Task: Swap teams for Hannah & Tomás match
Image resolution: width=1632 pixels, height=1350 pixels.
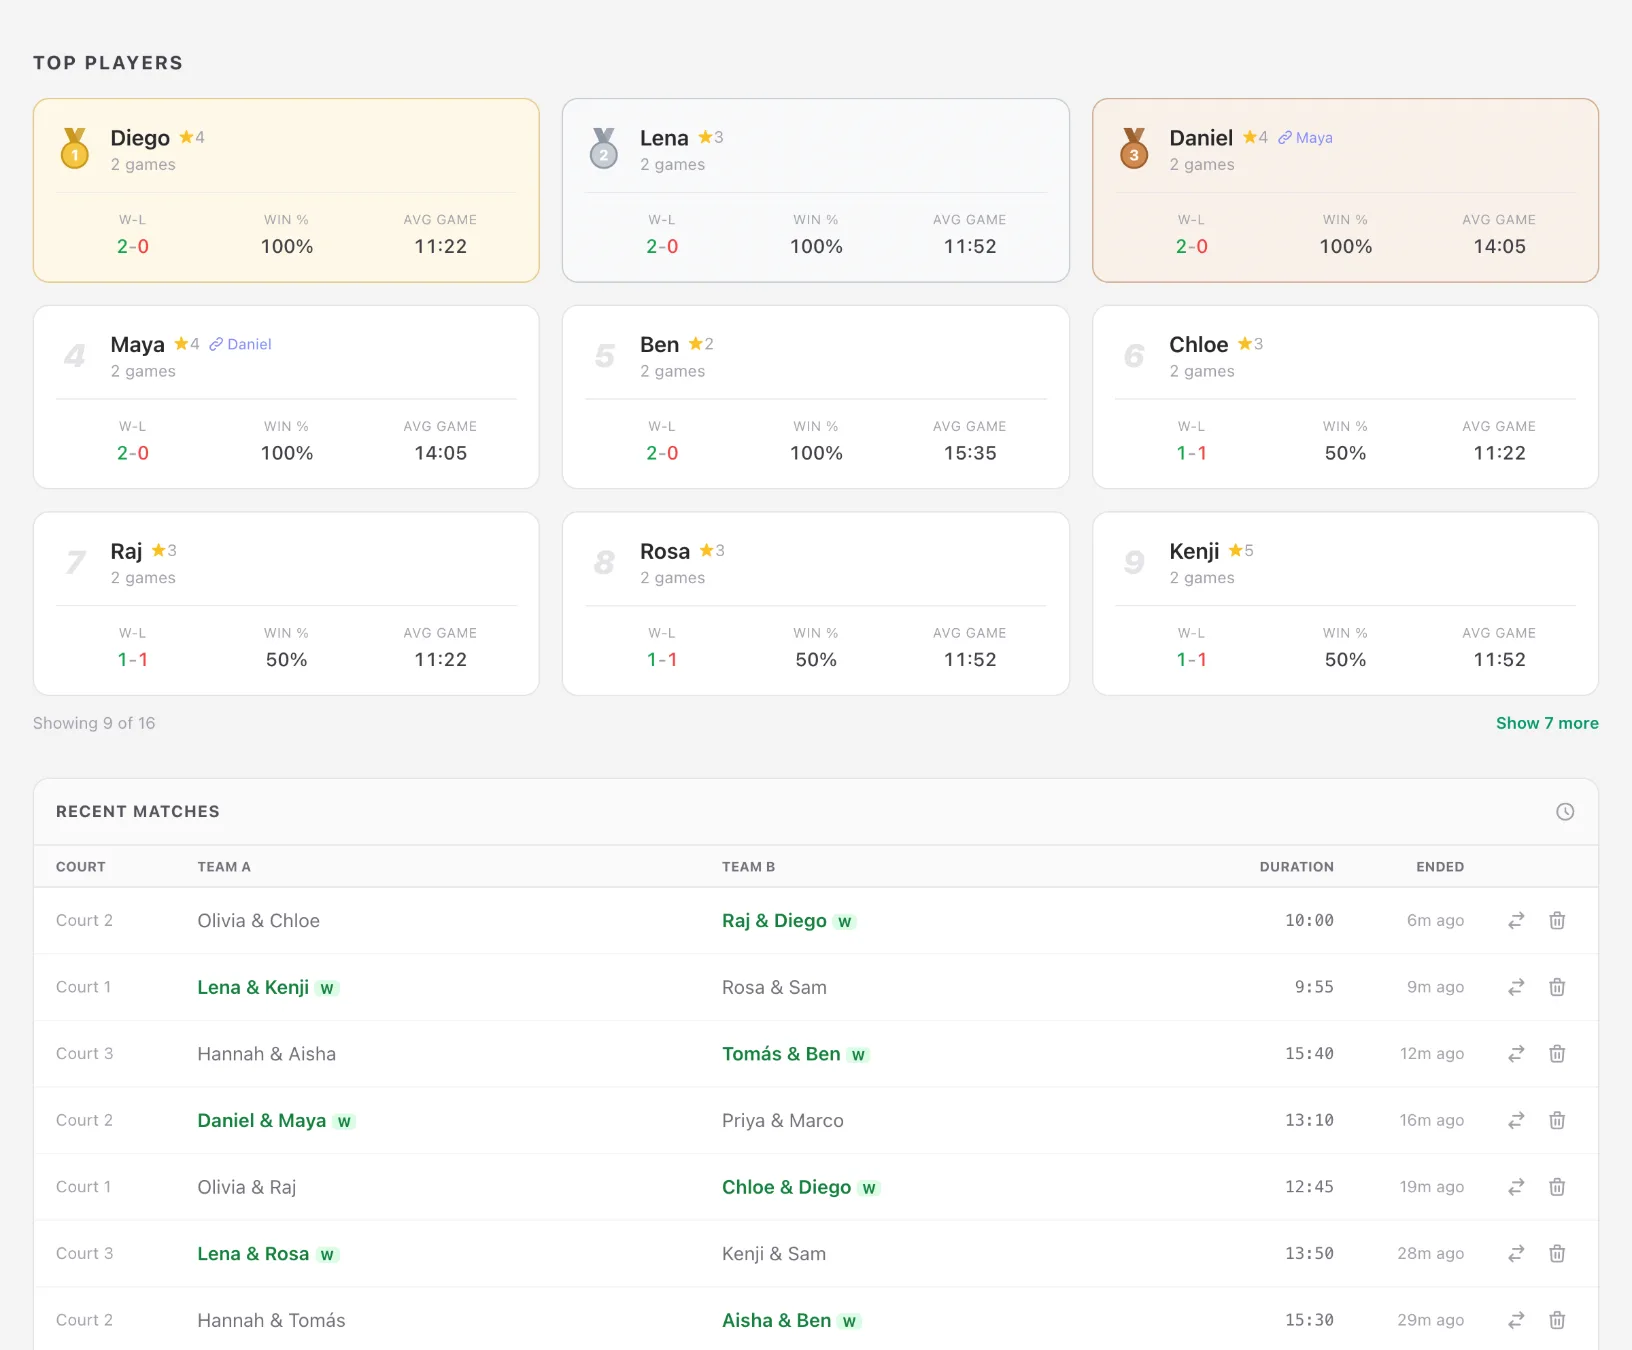Action: coord(1516,1321)
